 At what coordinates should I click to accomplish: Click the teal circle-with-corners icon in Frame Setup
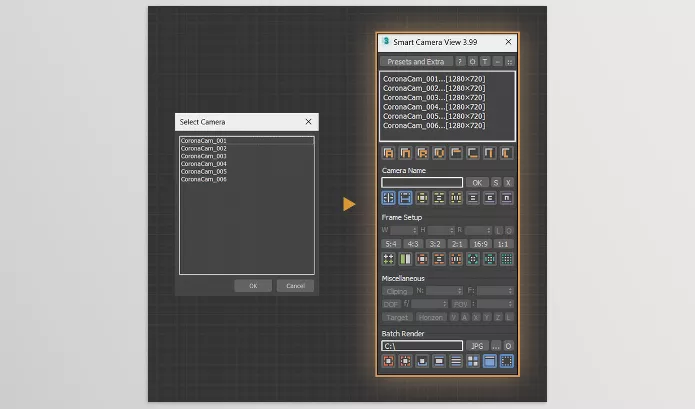tap(472, 259)
